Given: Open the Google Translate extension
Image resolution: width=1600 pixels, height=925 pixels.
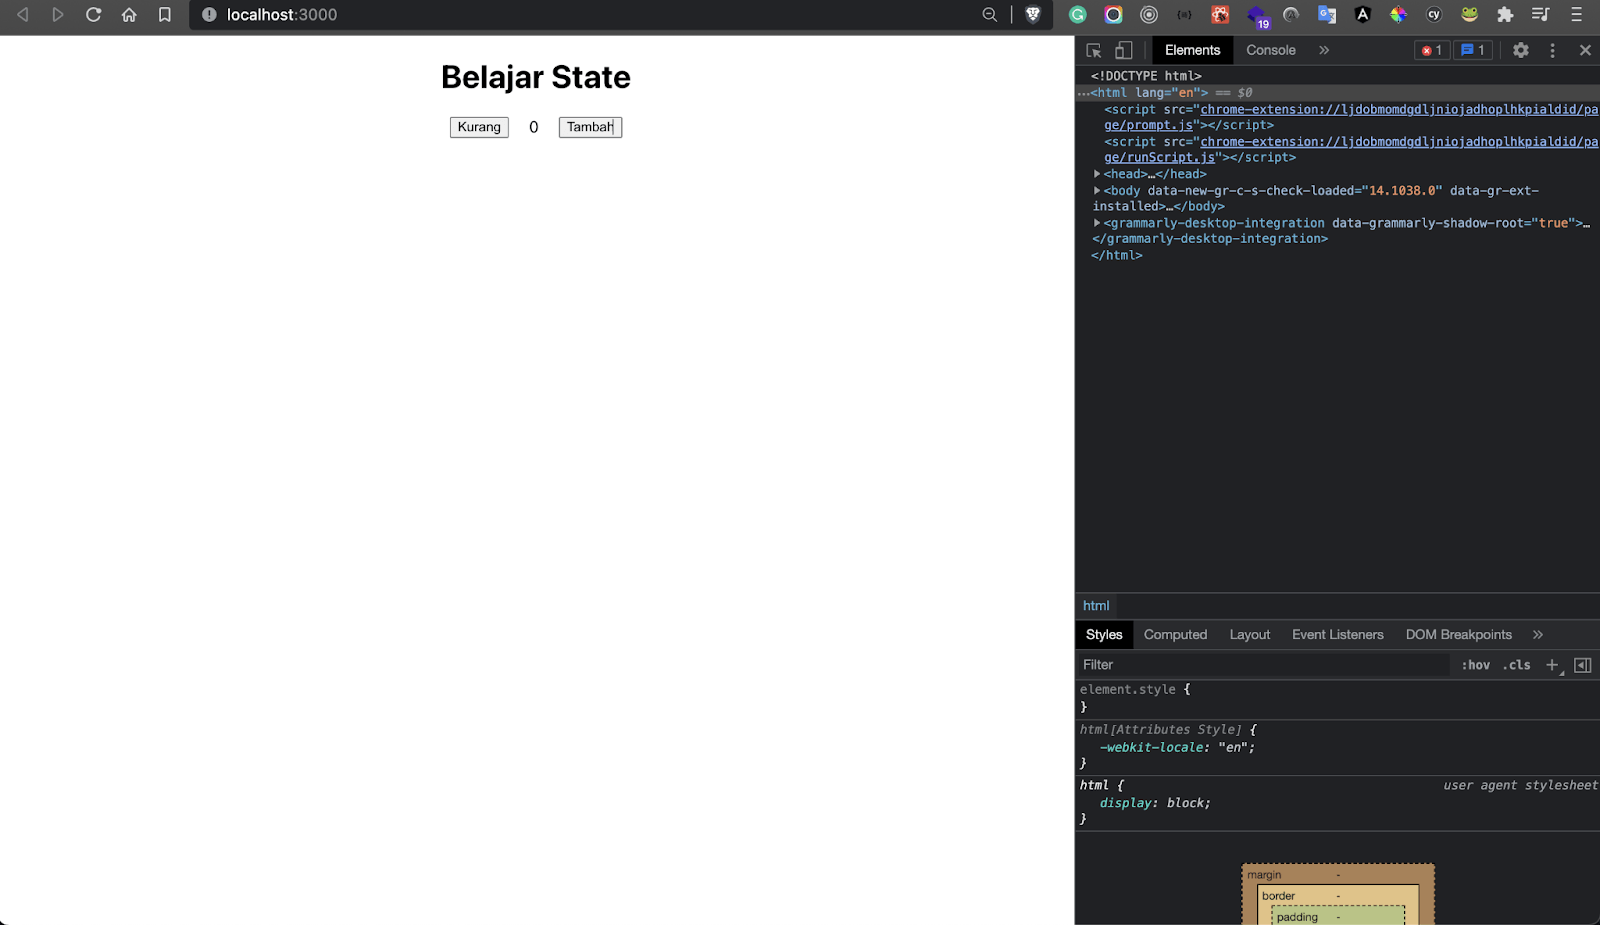Looking at the screenshot, I should 1327,15.
